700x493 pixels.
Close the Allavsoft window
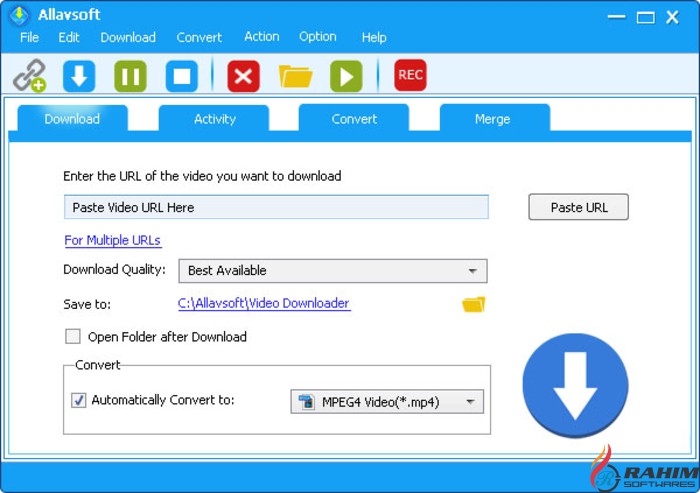(x=672, y=17)
